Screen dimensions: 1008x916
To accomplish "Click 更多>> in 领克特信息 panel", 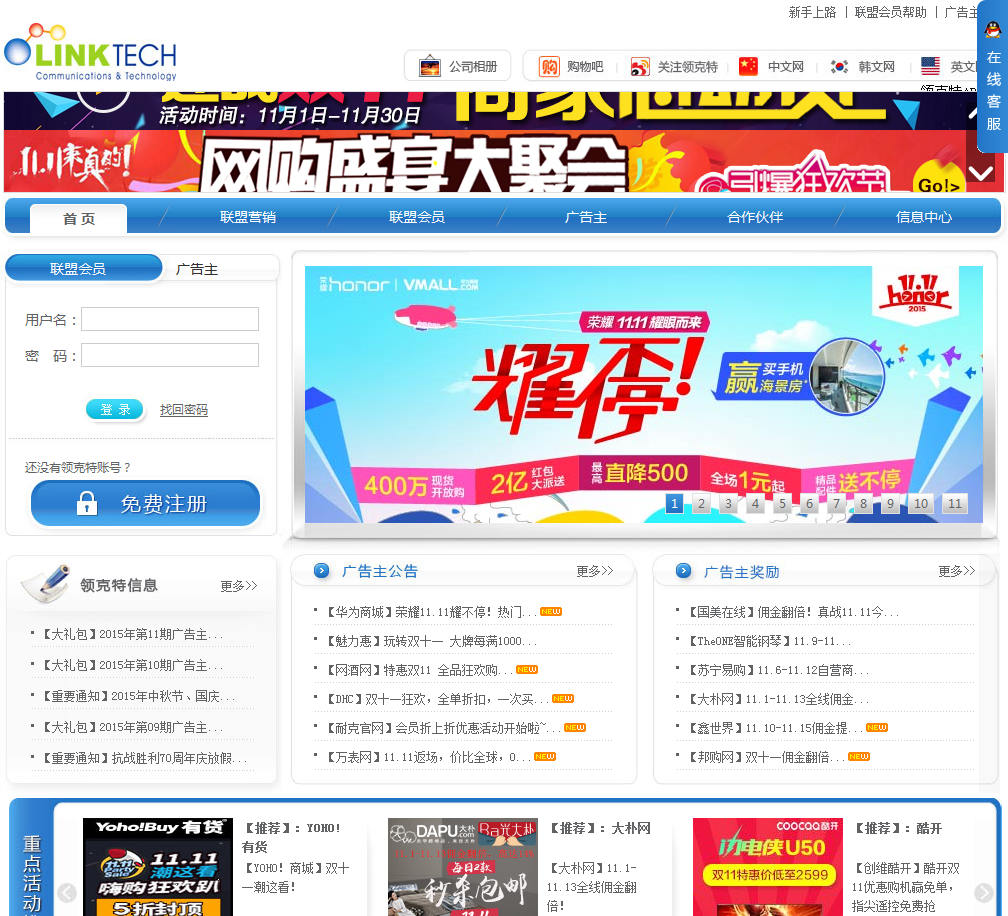I will [x=238, y=586].
